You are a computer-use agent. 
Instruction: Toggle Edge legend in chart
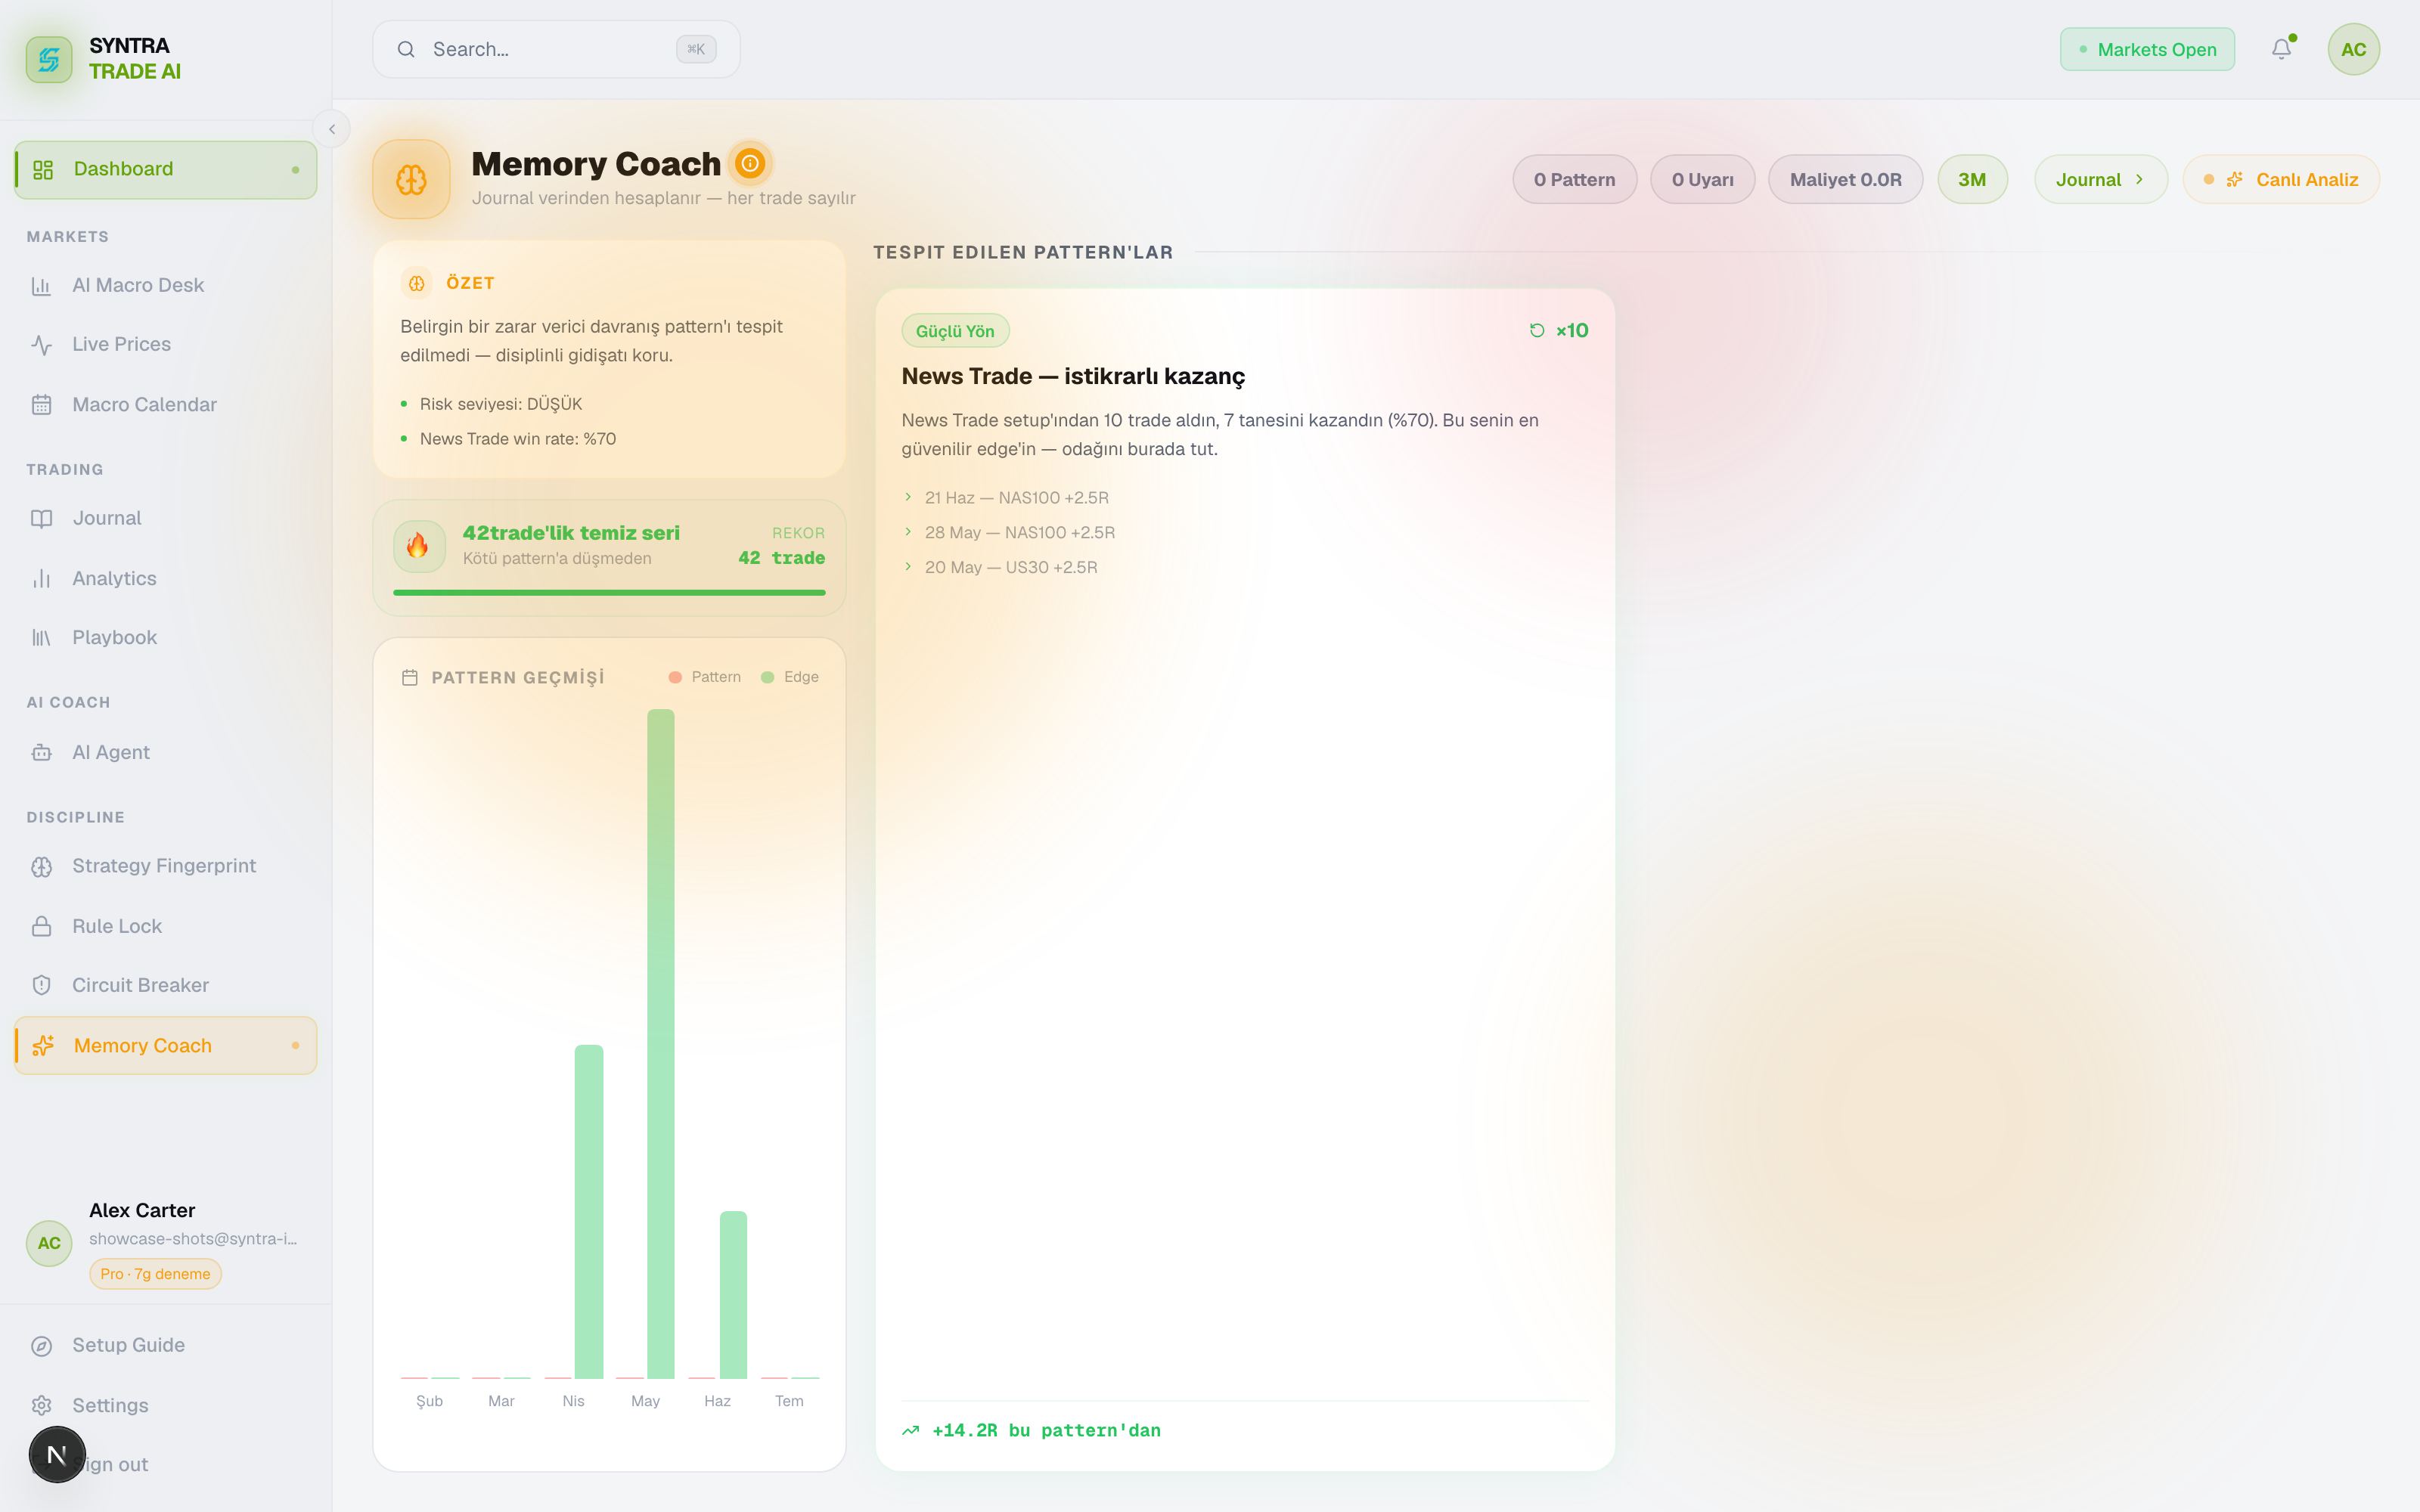click(790, 677)
